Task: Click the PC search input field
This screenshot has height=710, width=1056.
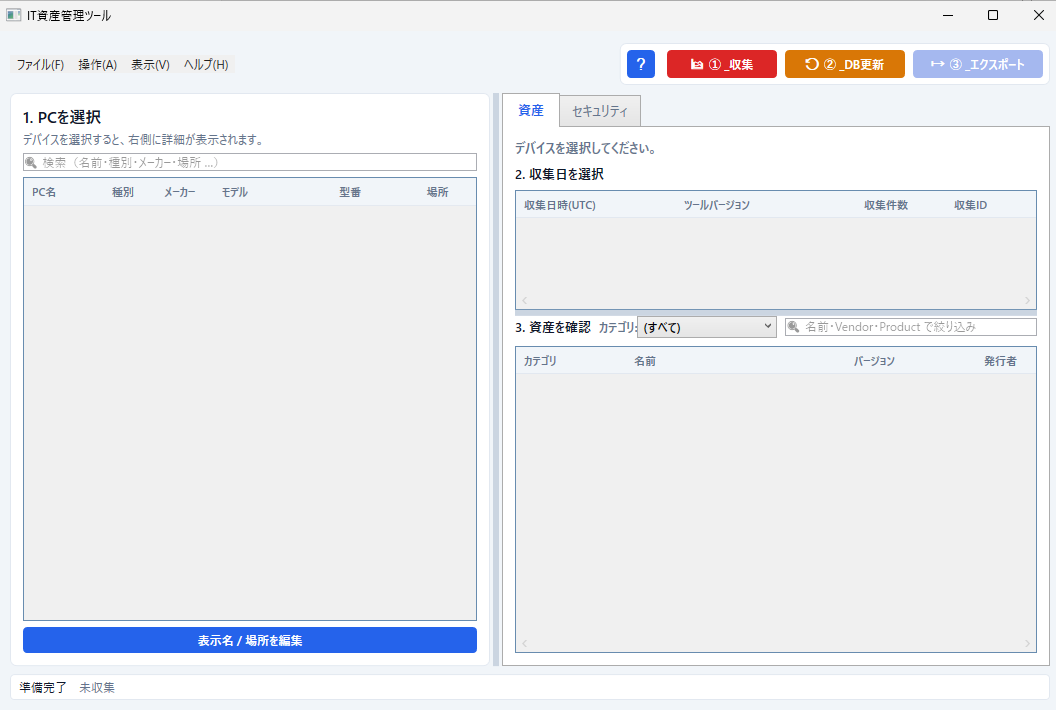Action: [x=250, y=162]
